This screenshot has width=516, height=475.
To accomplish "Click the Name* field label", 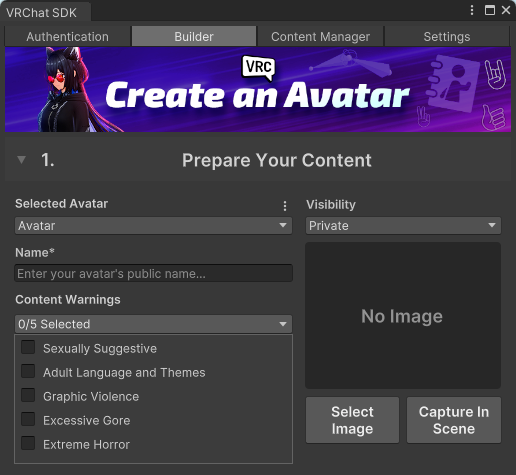I will (x=35, y=252).
